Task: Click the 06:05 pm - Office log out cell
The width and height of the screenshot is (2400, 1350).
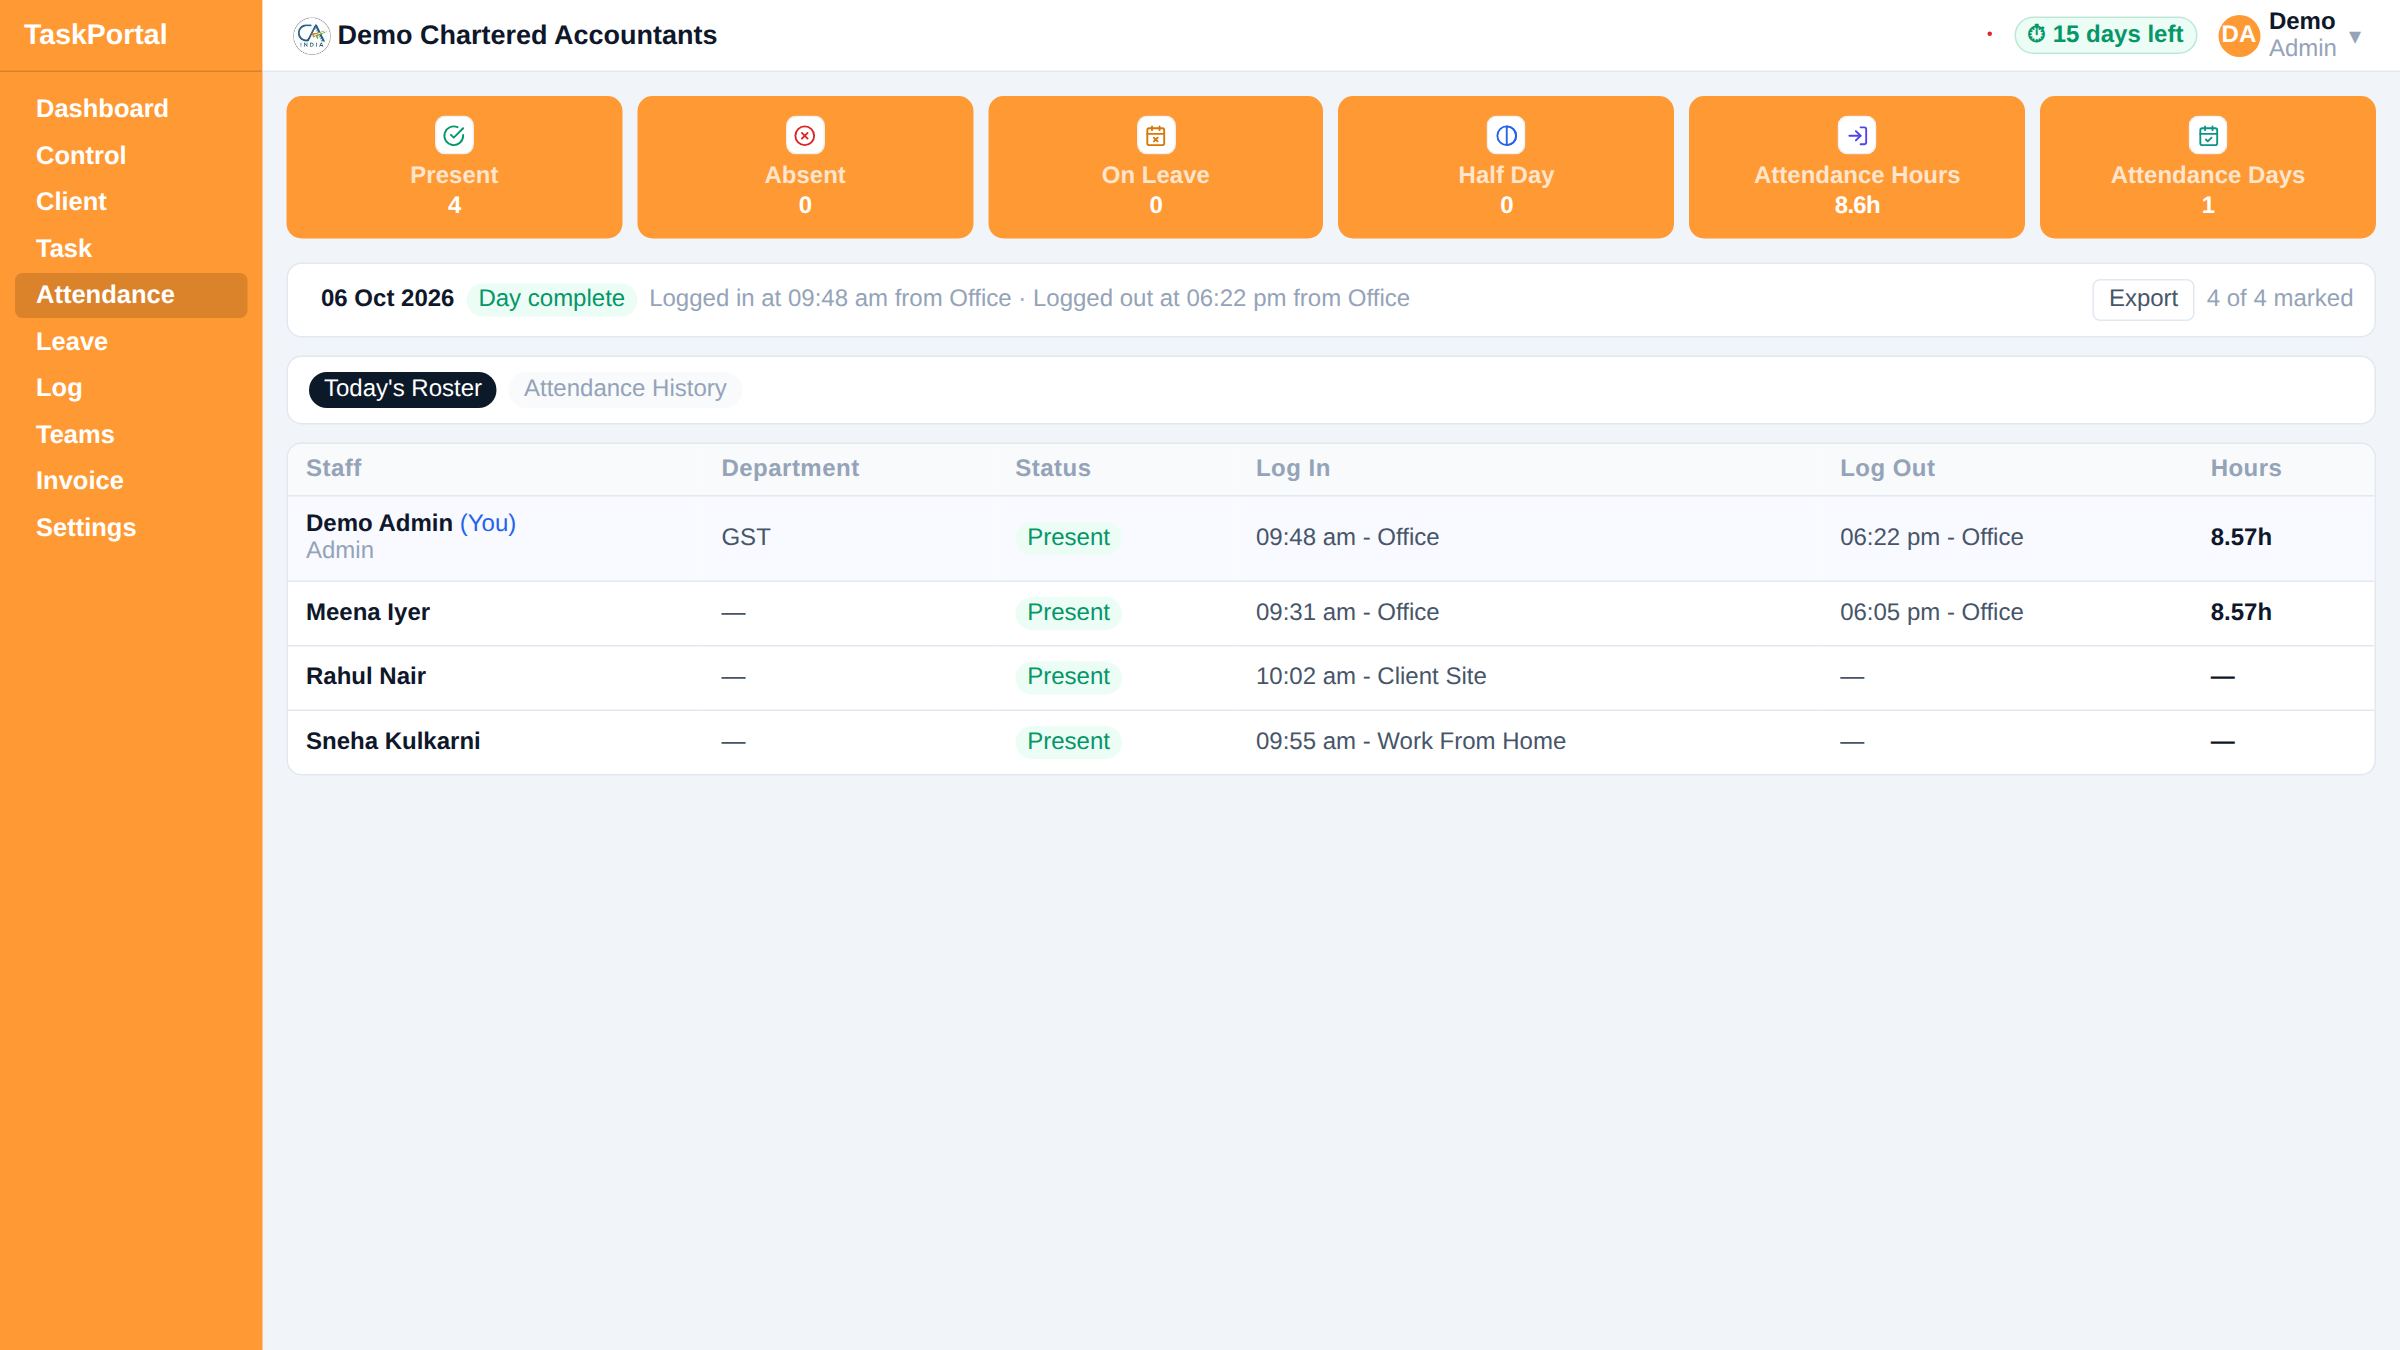Action: (x=1931, y=612)
